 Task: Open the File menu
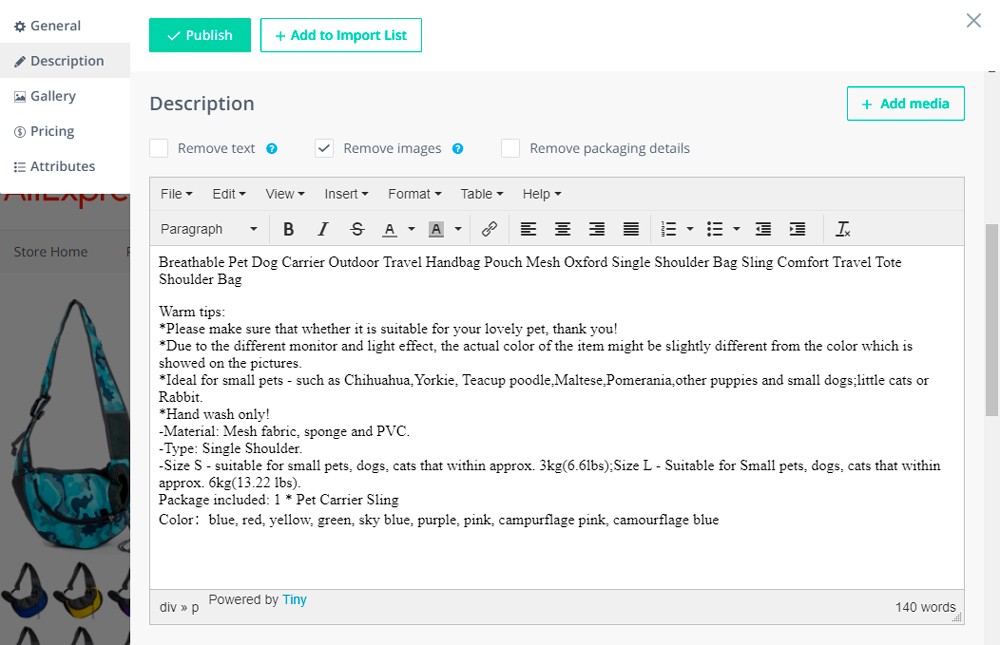[x=176, y=194]
